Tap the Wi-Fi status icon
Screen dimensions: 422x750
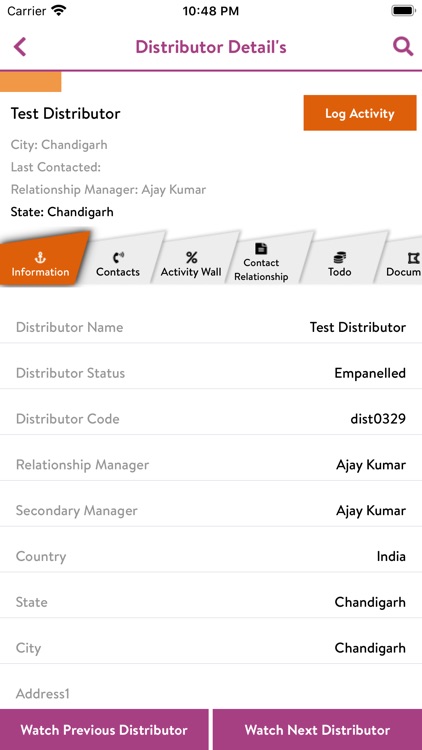(59, 11)
